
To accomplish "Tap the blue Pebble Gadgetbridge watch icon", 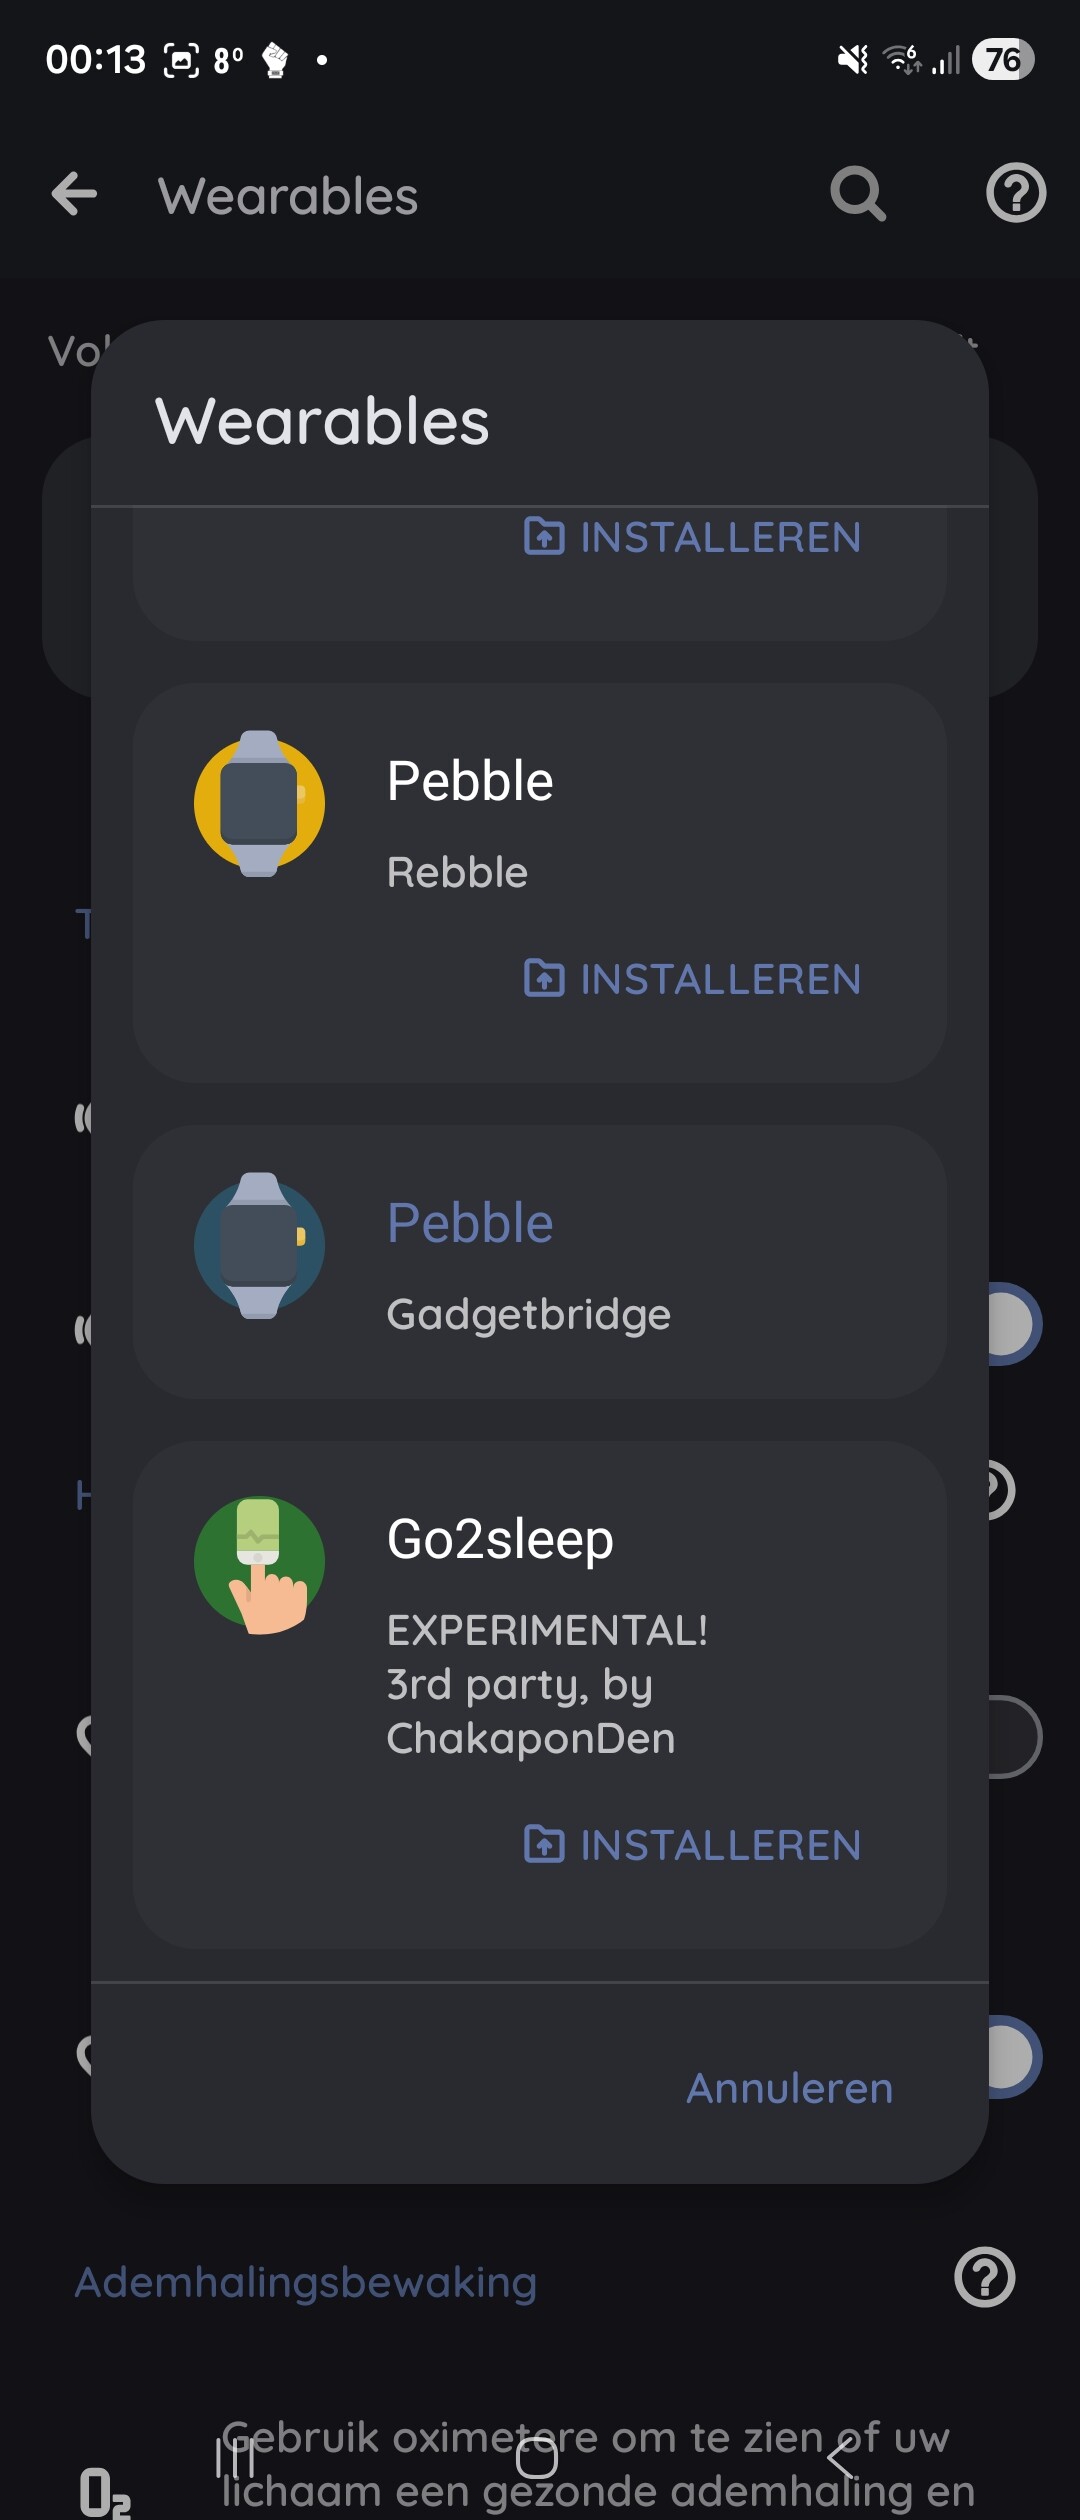I will pyautogui.click(x=259, y=1246).
